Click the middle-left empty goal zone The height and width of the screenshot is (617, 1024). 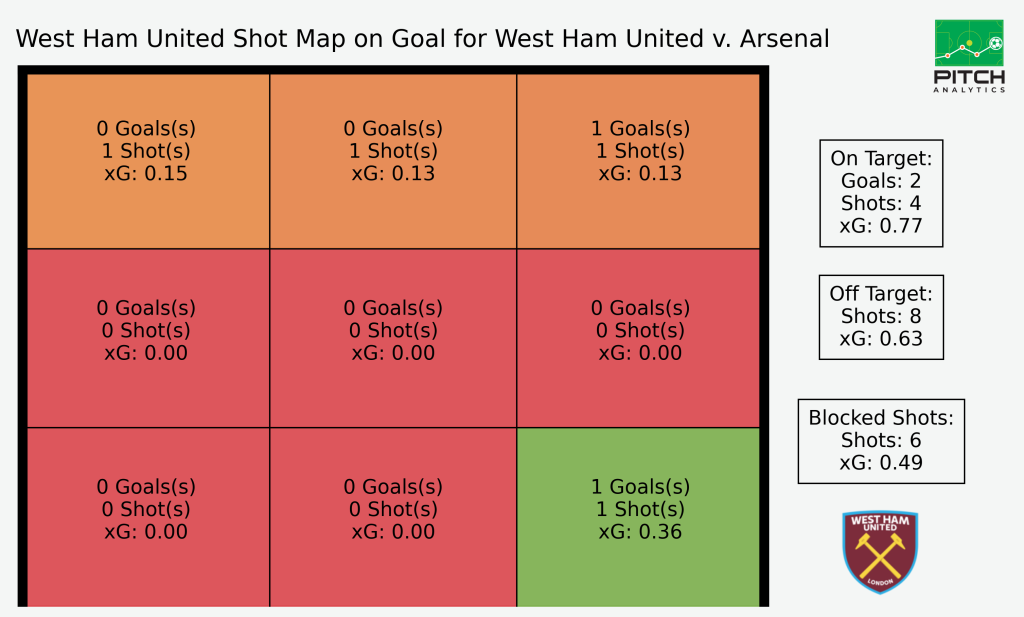pyautogui.click(x=148, y=338)
